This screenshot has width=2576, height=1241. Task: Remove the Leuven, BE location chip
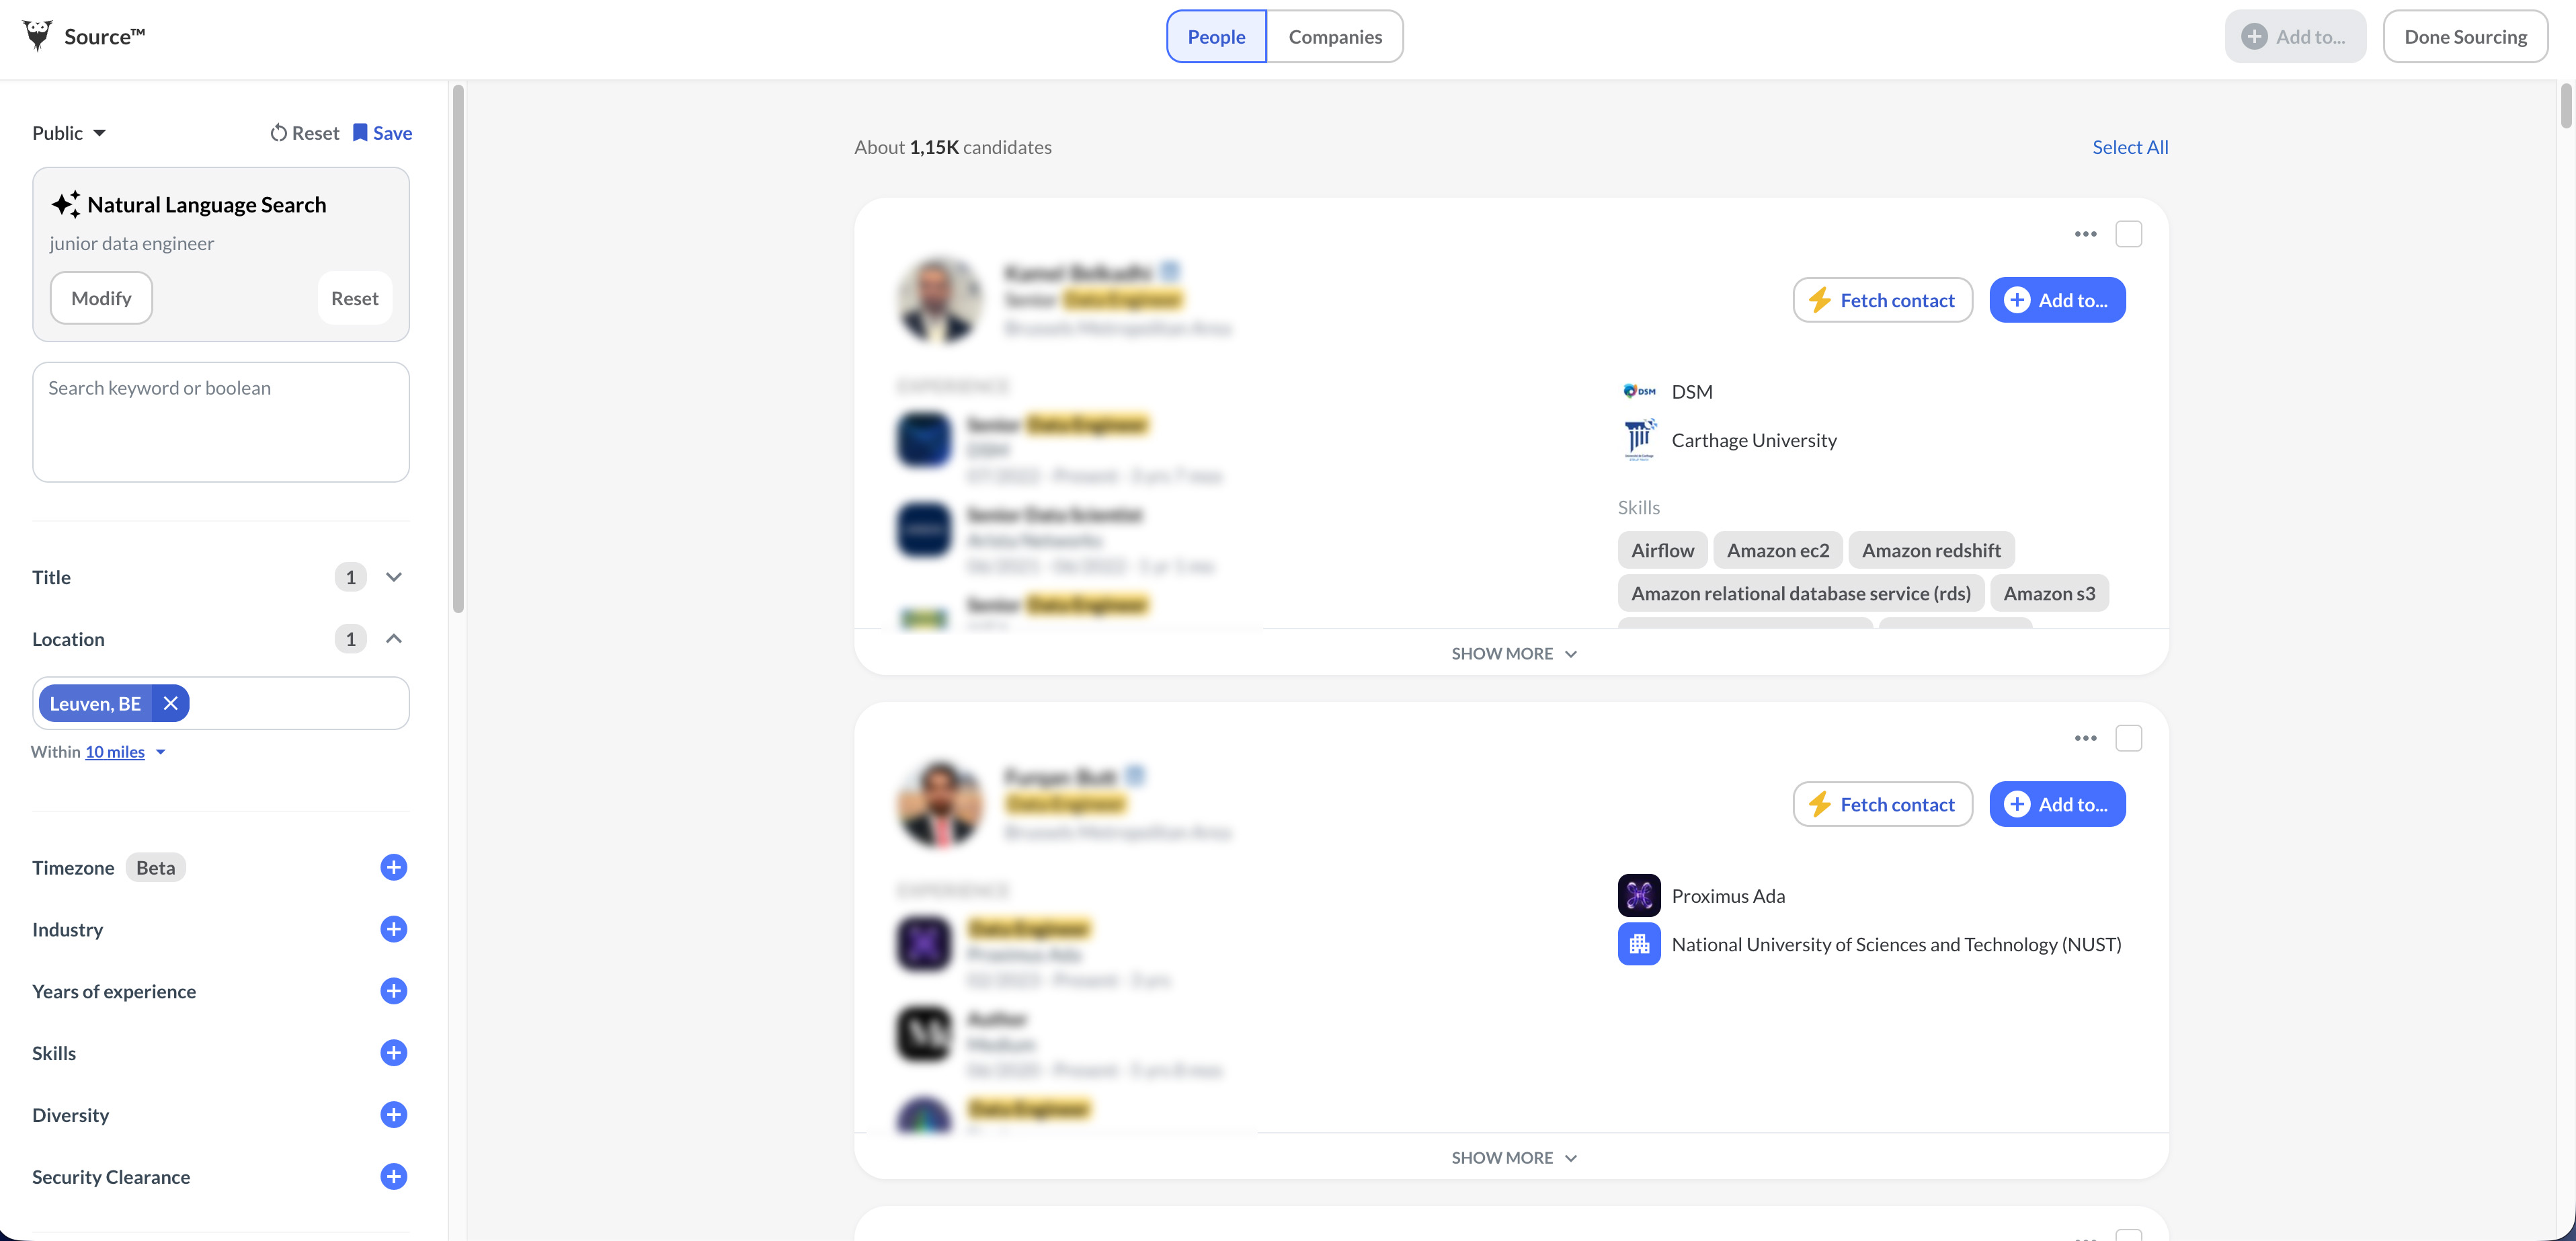tap(171, 703)
